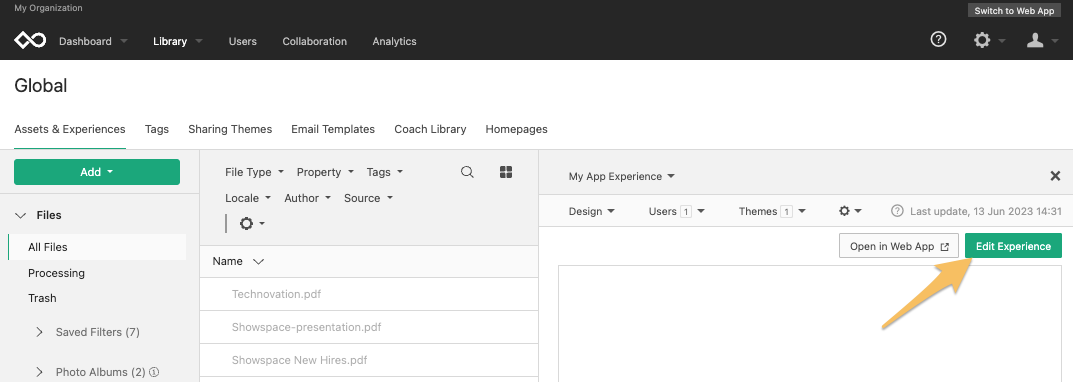This screenshot has width=1073, height=382.
Task: Open the Themes 1 dropdown
Action: [772, 212]
